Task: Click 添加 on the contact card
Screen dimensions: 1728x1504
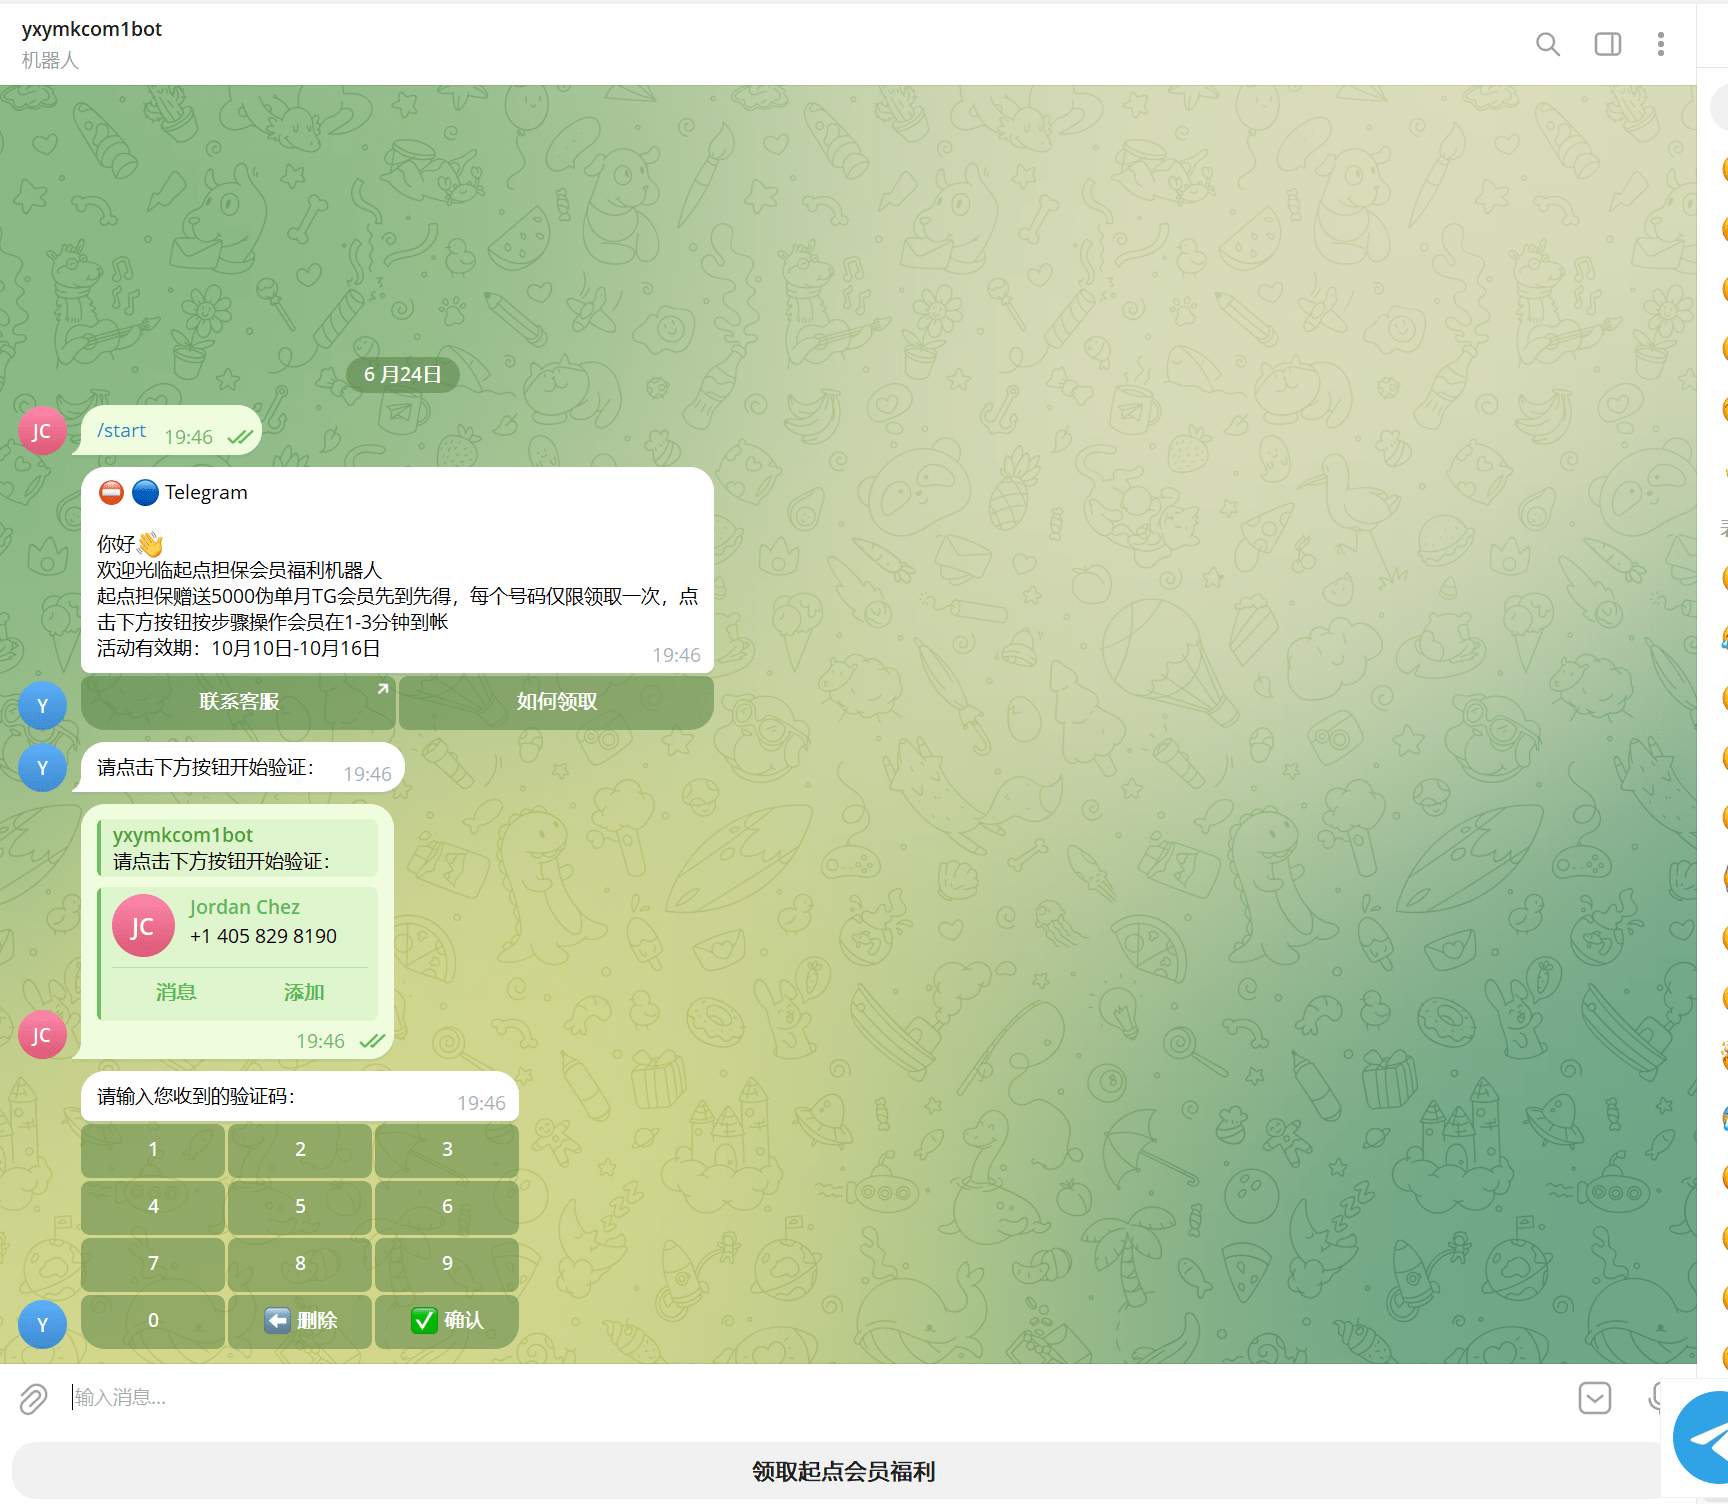Action: point(304,992)
